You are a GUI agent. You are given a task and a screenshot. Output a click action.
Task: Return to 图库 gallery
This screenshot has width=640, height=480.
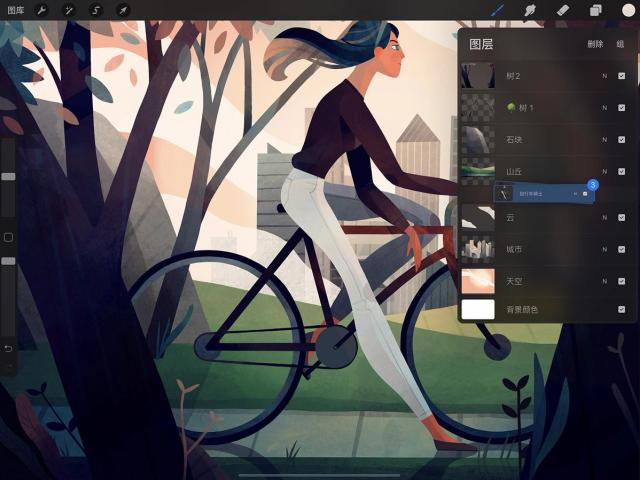[16, 10]
